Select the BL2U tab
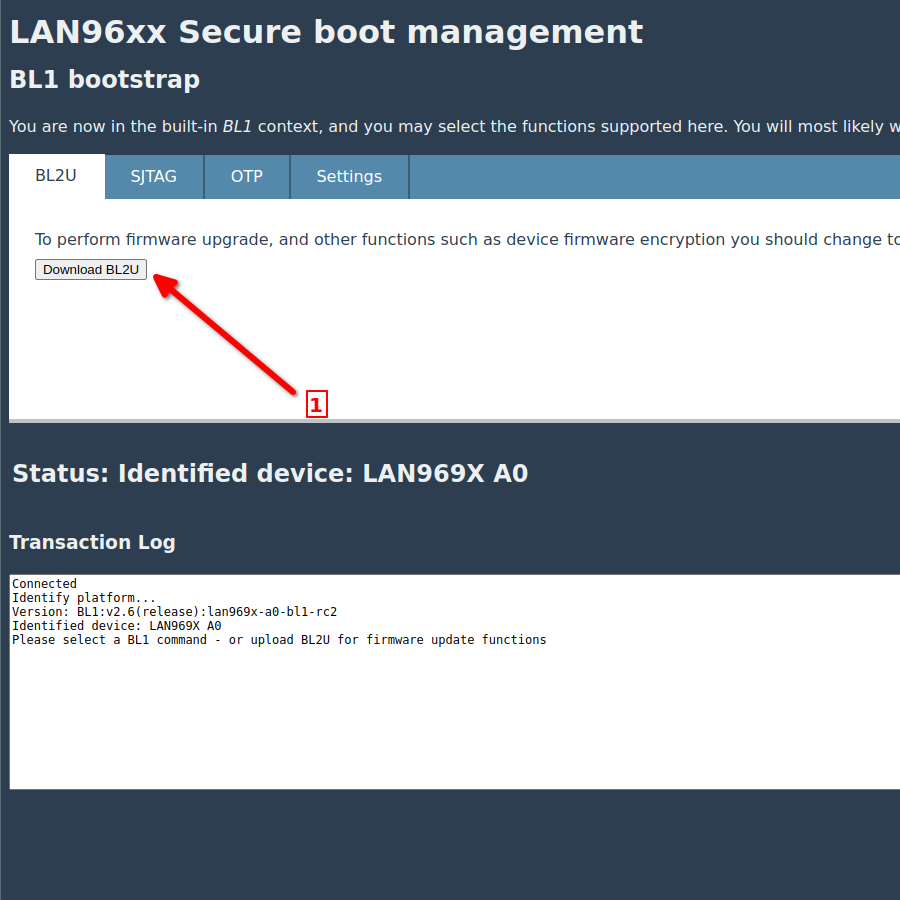This screenshot has height=900, width=900. pos(56,176)
